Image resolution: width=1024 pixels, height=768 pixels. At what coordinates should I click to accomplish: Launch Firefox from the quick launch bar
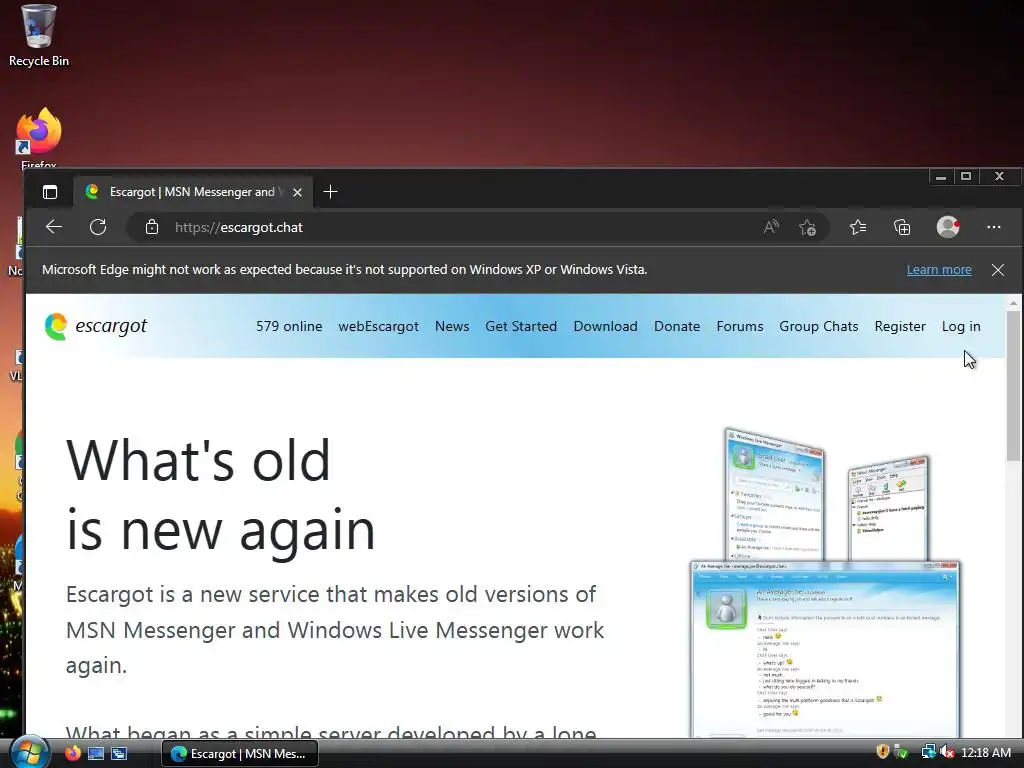[x=72, y=753]
